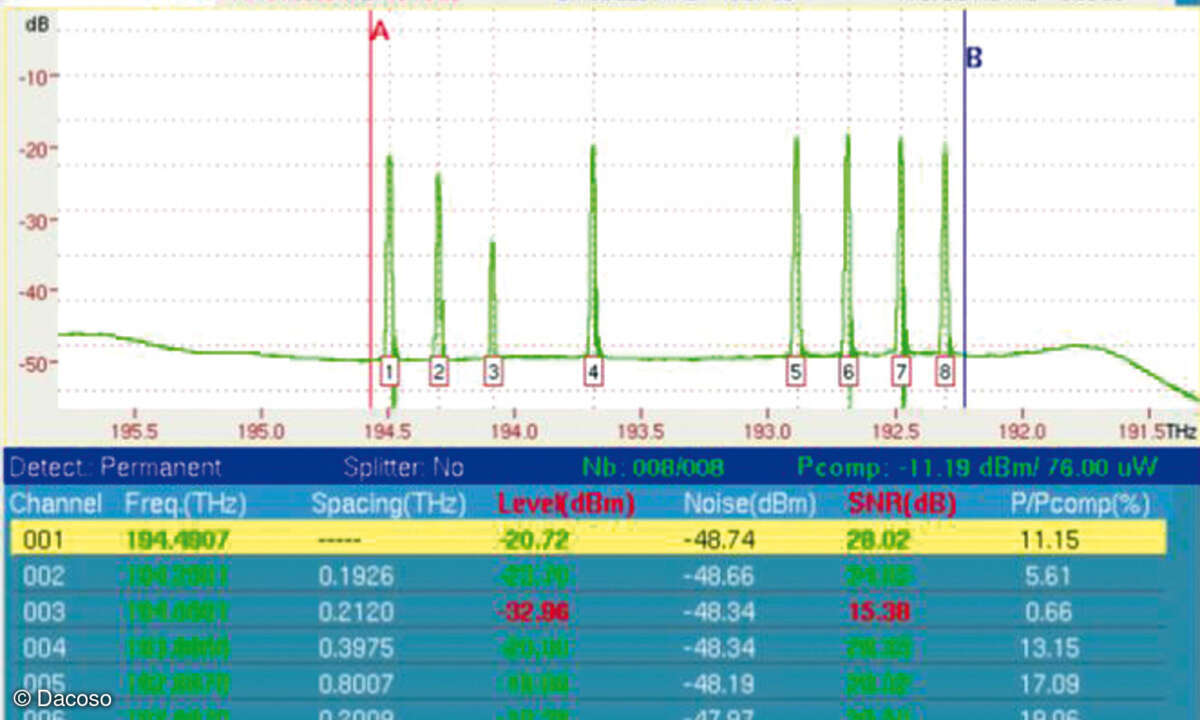
Task: Click the -50 dB axis label
Action: click(32, 362)
